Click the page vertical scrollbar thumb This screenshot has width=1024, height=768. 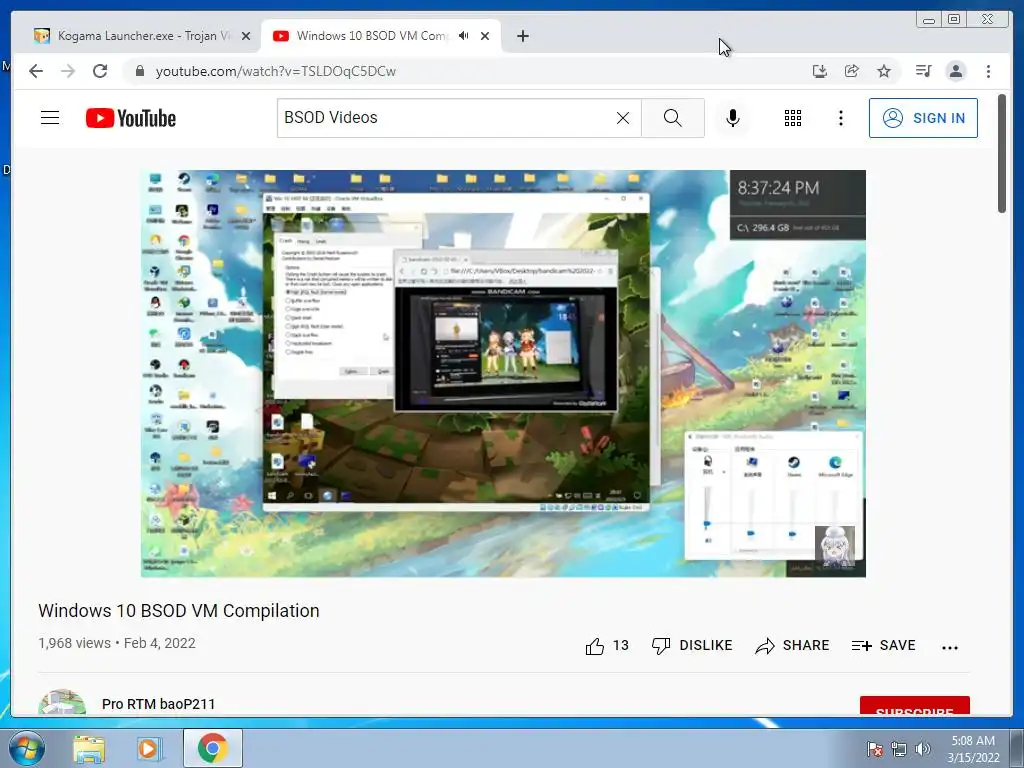(1002, 153)
